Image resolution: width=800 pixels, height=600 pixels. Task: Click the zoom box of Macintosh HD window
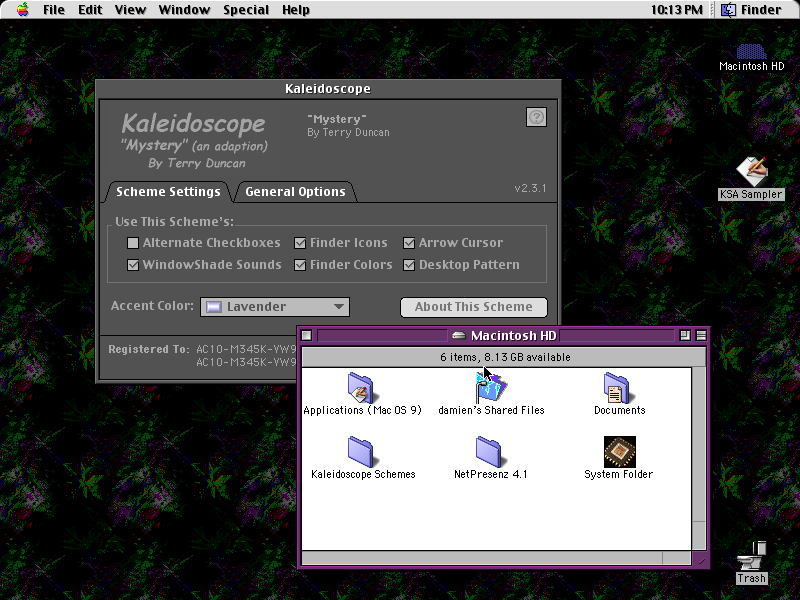click(x=685, y=335)
